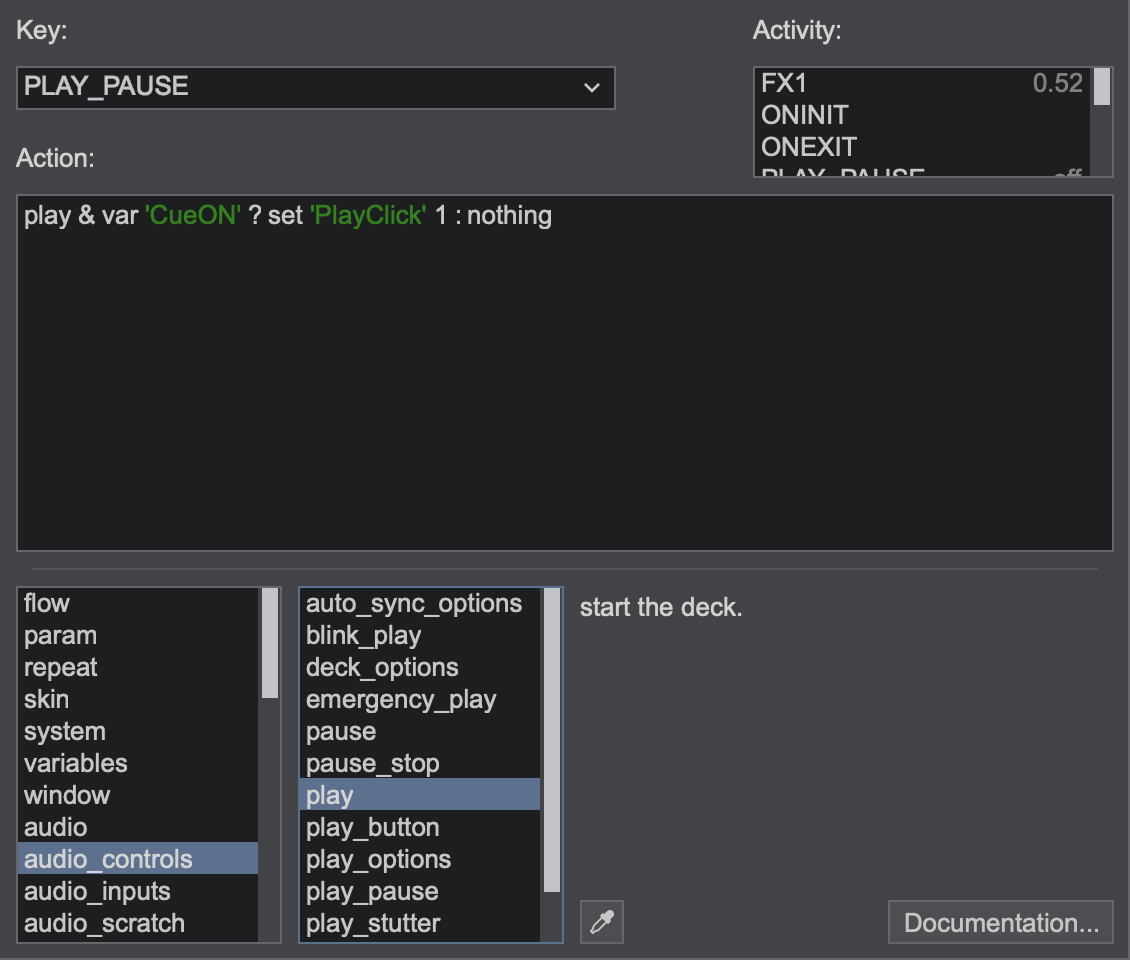Click the Activity list scrollbar thumb
1130x960 pixels.
tap(1102, 86)
